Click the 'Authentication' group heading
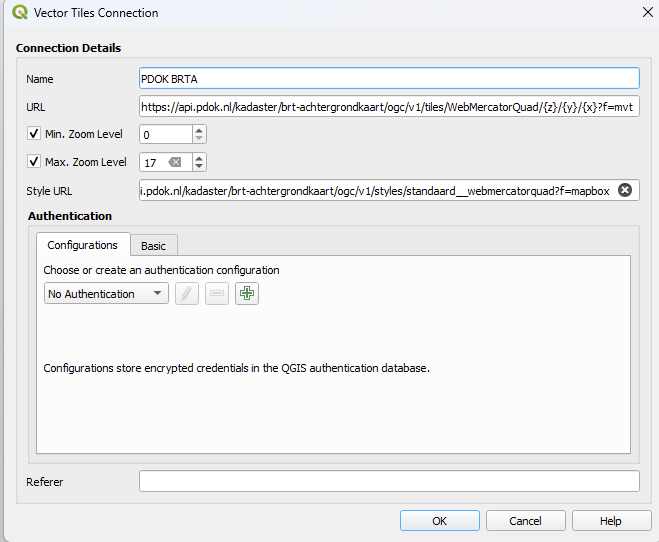 70,216
